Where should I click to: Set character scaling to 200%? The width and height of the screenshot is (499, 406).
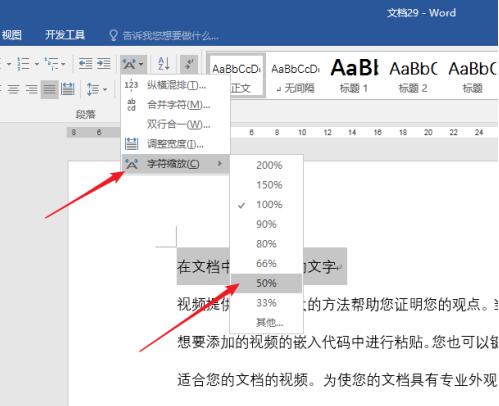[x=267, y=165]
